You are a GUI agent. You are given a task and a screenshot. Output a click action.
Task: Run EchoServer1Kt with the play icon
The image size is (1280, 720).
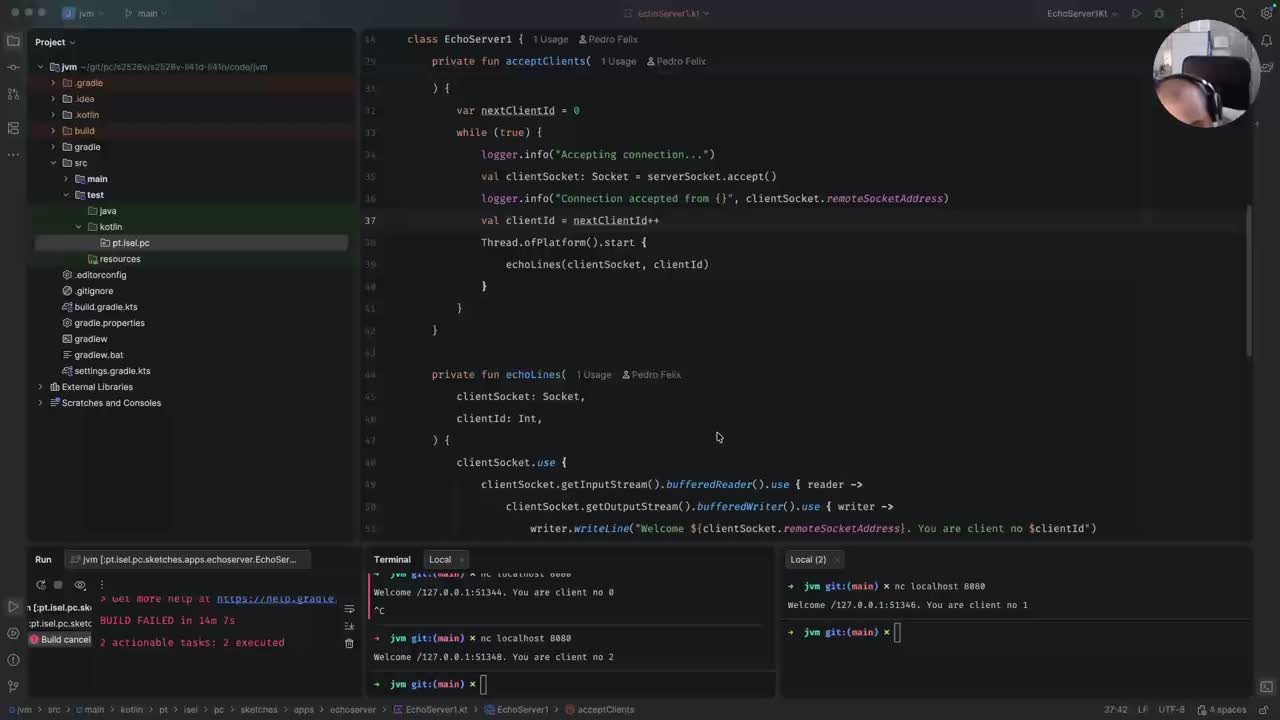[1136, 14]
